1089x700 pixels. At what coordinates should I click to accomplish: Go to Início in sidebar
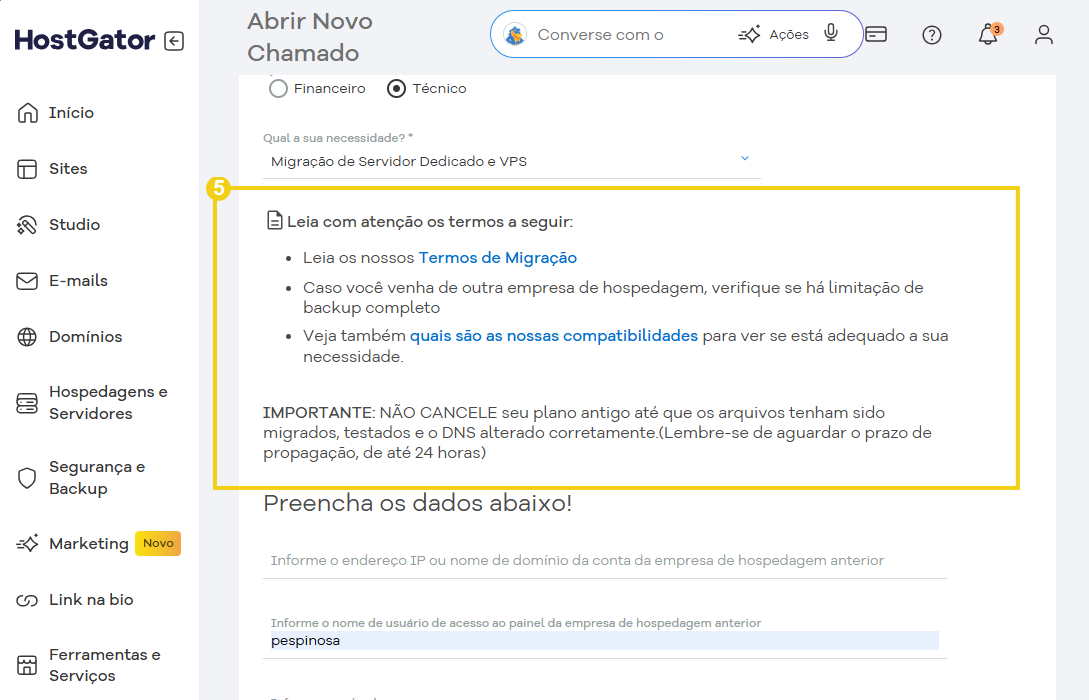pos(71,113)
